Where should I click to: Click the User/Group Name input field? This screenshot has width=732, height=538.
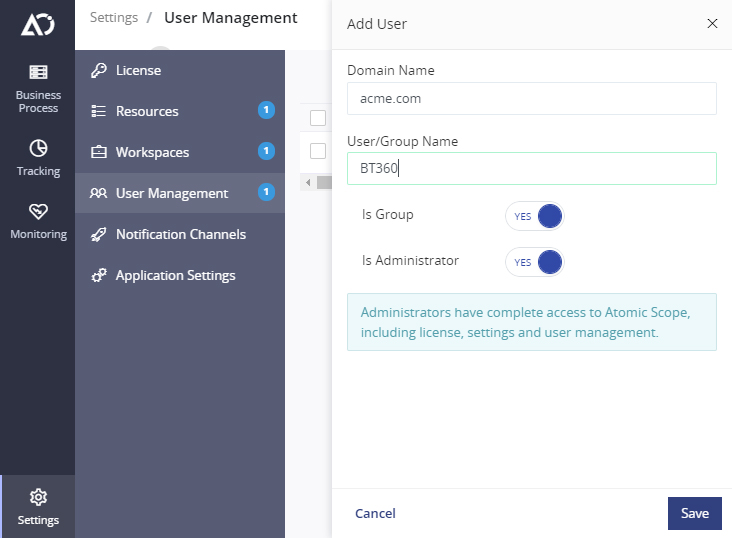pos(532,169)
